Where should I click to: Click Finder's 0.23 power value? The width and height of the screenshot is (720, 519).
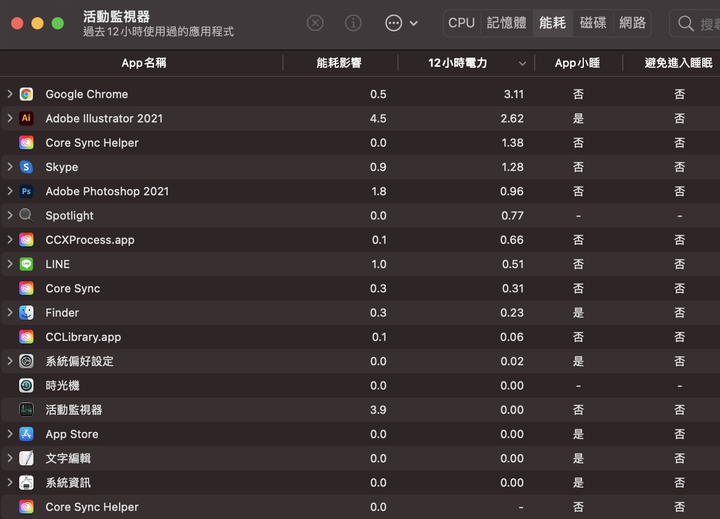click(512, 313)
